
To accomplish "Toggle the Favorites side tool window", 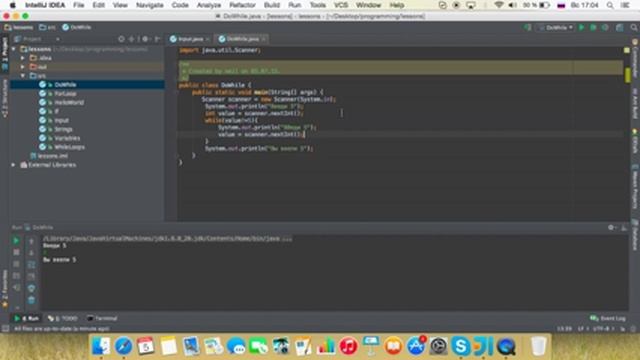I will [x=5, y=289].
